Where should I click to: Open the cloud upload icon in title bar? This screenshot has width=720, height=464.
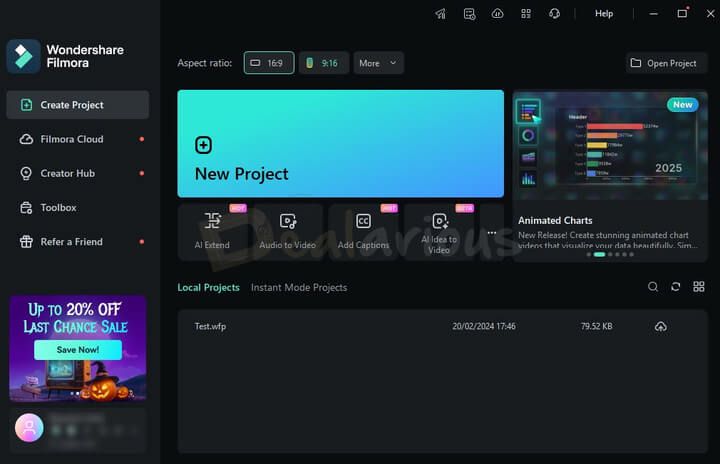(x=497, y=14)
